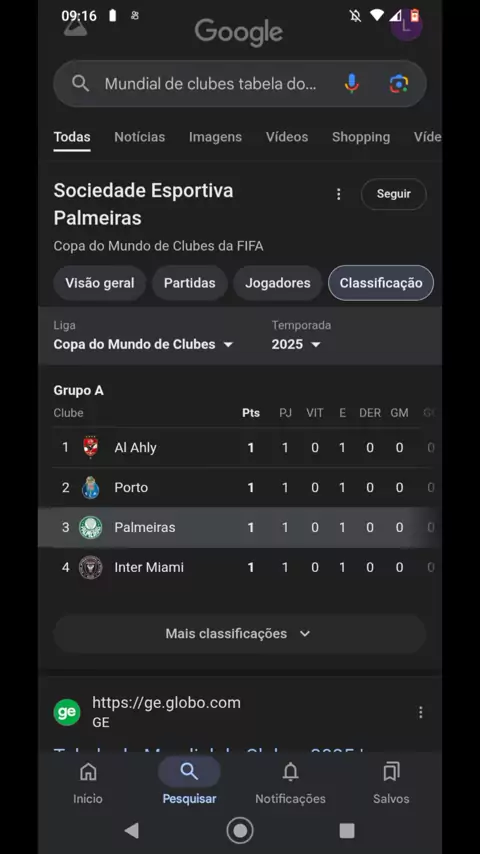Screen dimensions: 480x854
Task: Select Palmeiras row in Grupo A table
Action: (x=240, y=527)
